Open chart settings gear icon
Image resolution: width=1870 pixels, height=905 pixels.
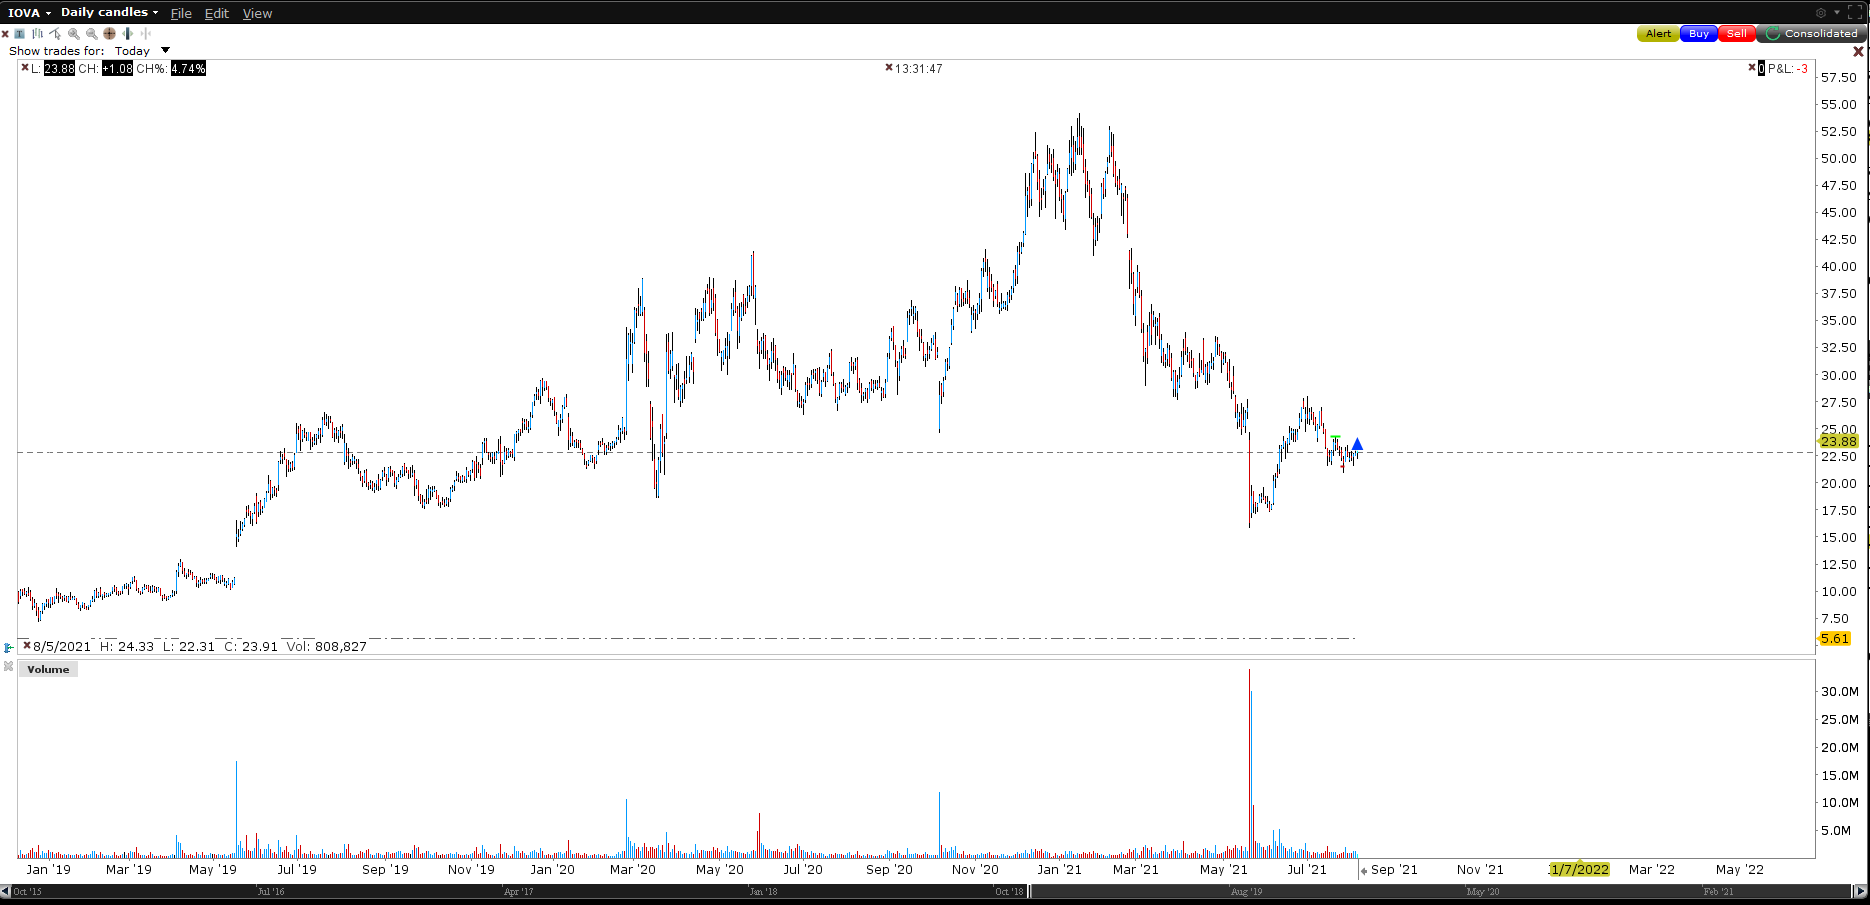[x=1821, y=13]
